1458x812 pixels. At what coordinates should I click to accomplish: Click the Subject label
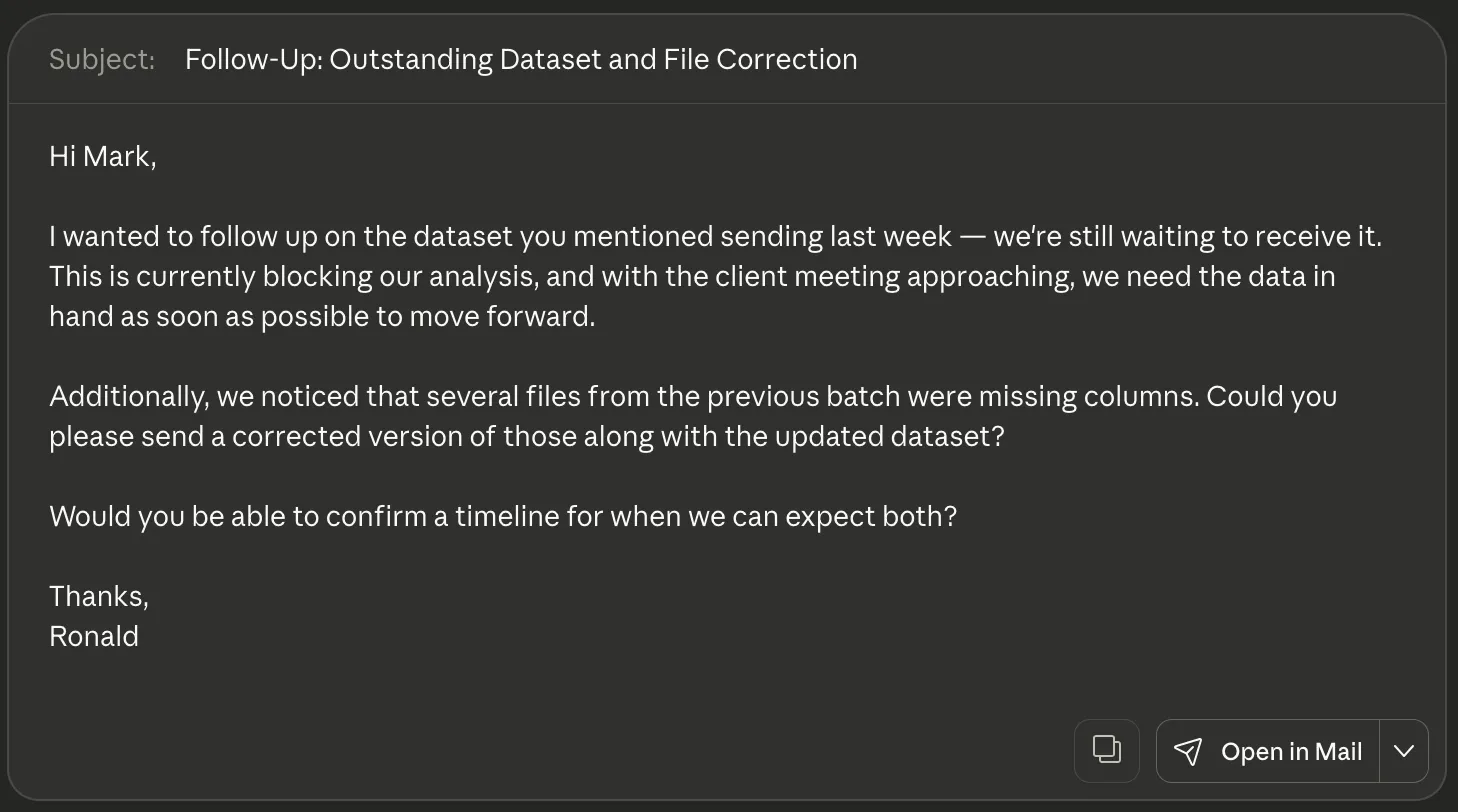point(102,60)
